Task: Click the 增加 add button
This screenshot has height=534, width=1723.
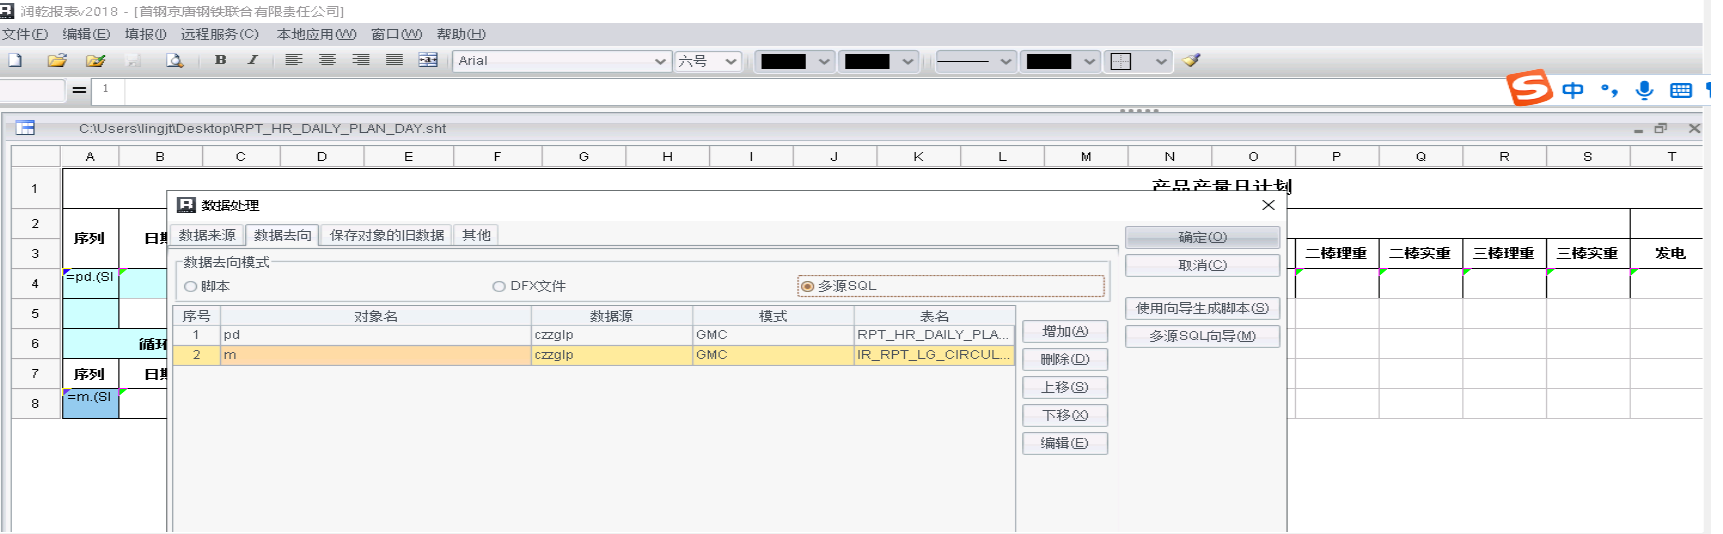Action: coord(1064,332)
